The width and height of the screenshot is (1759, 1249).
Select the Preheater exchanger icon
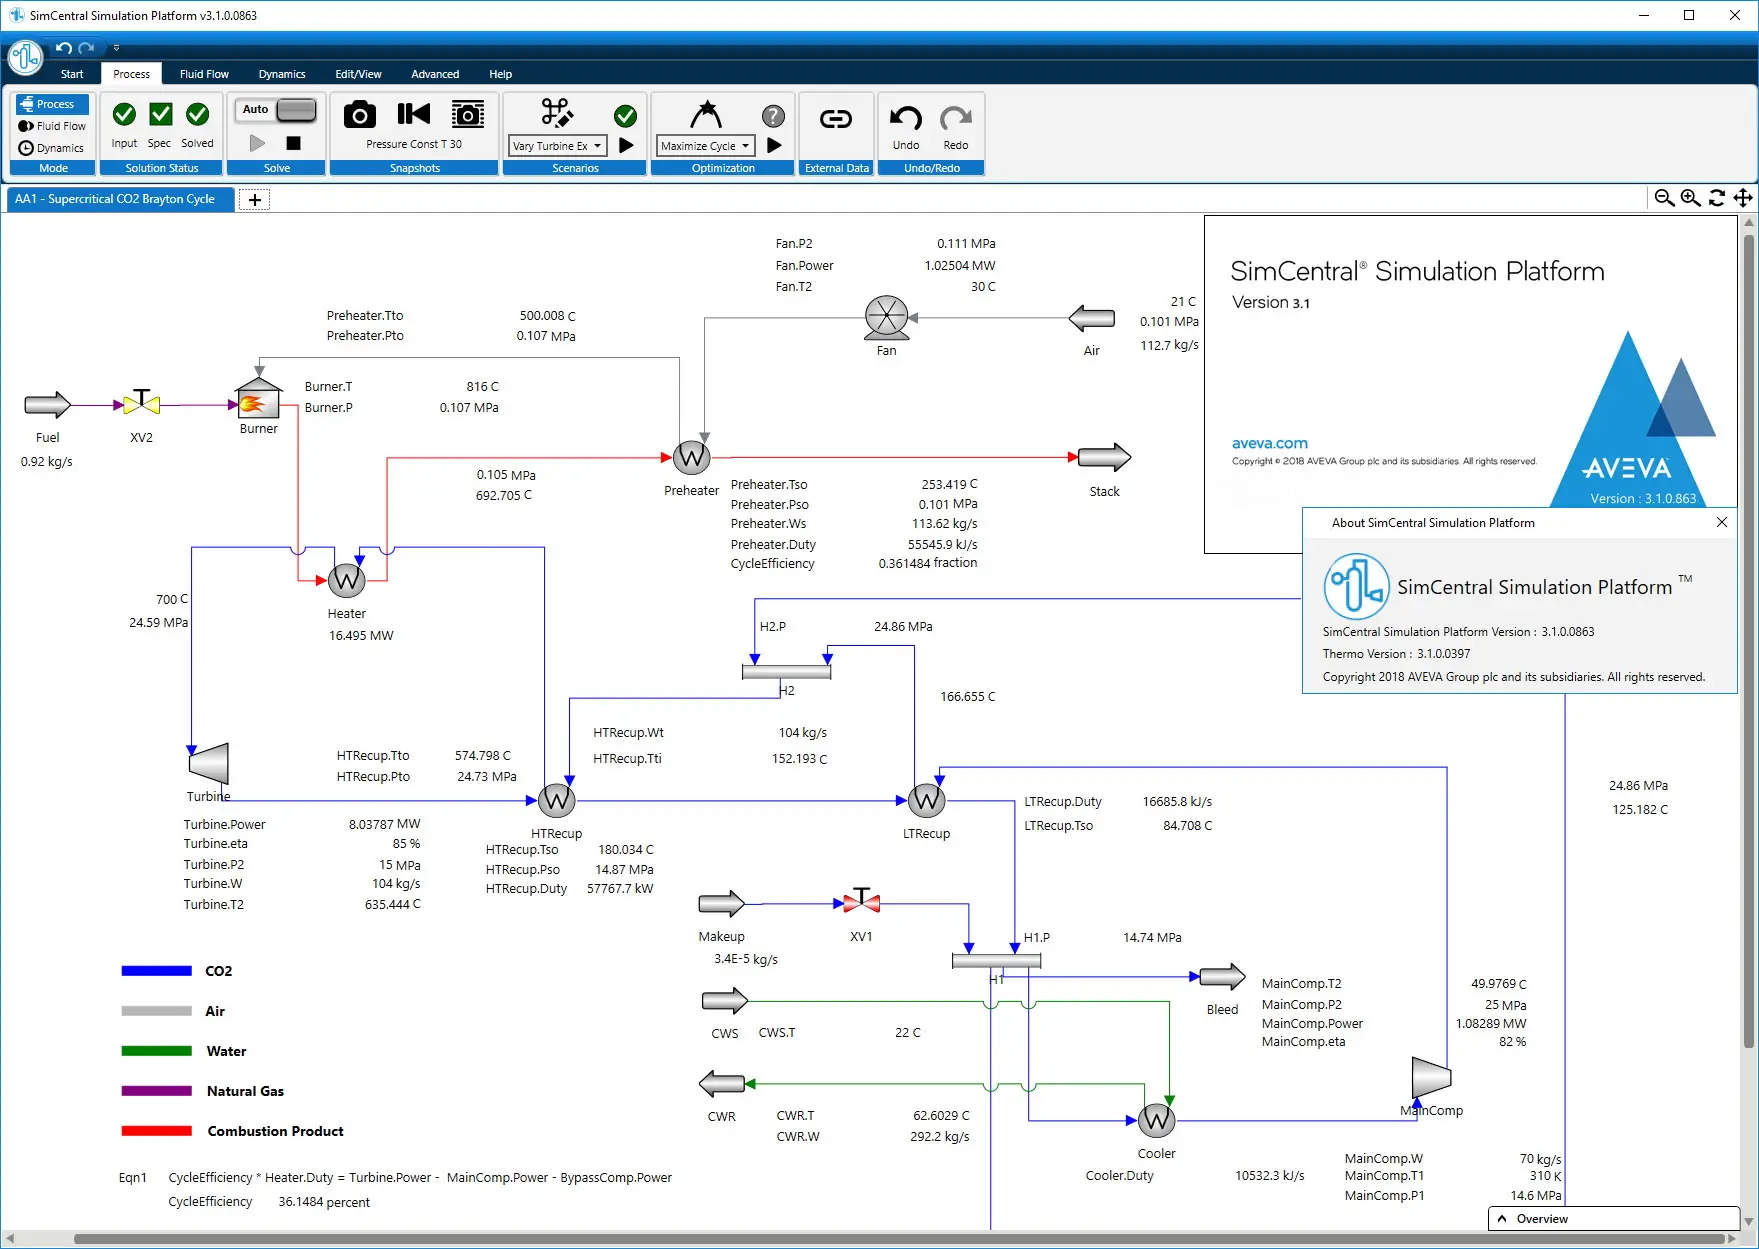coord(691,458)
